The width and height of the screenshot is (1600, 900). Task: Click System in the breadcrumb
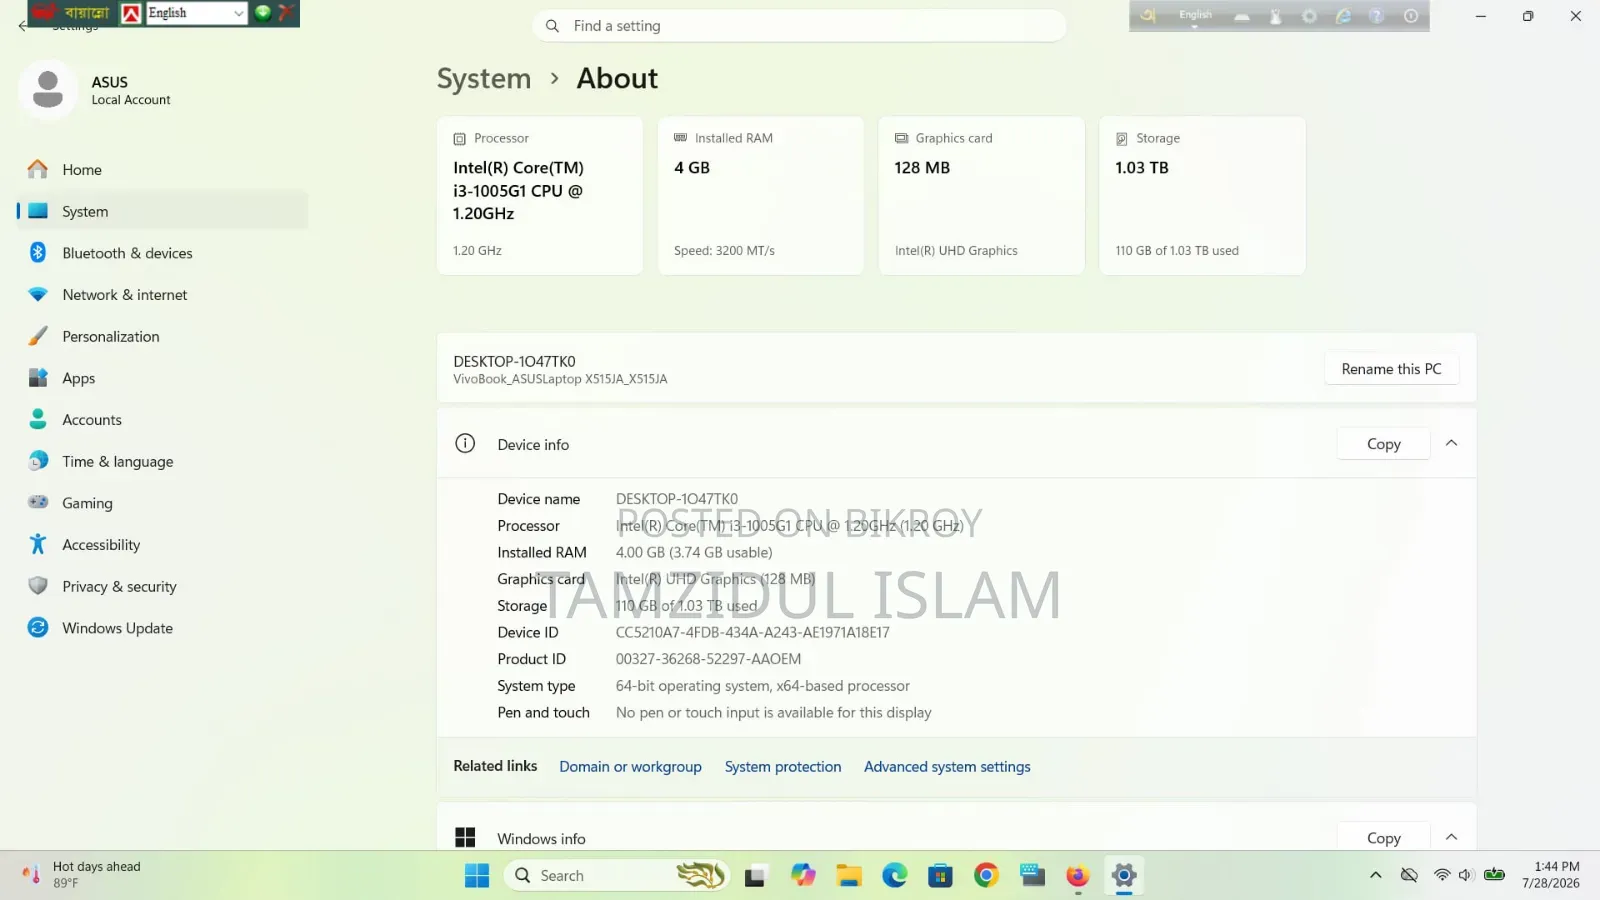point(484,79)
